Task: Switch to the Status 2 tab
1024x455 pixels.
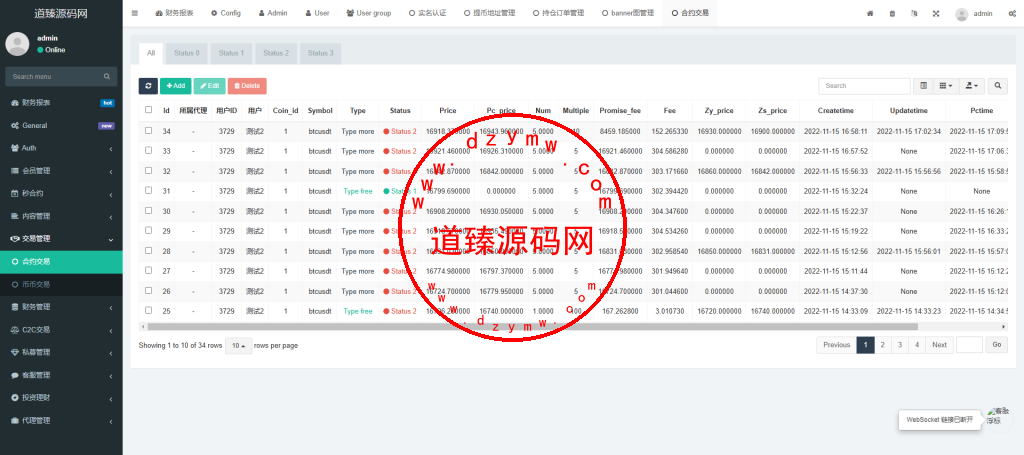Action: coord(276,54)
